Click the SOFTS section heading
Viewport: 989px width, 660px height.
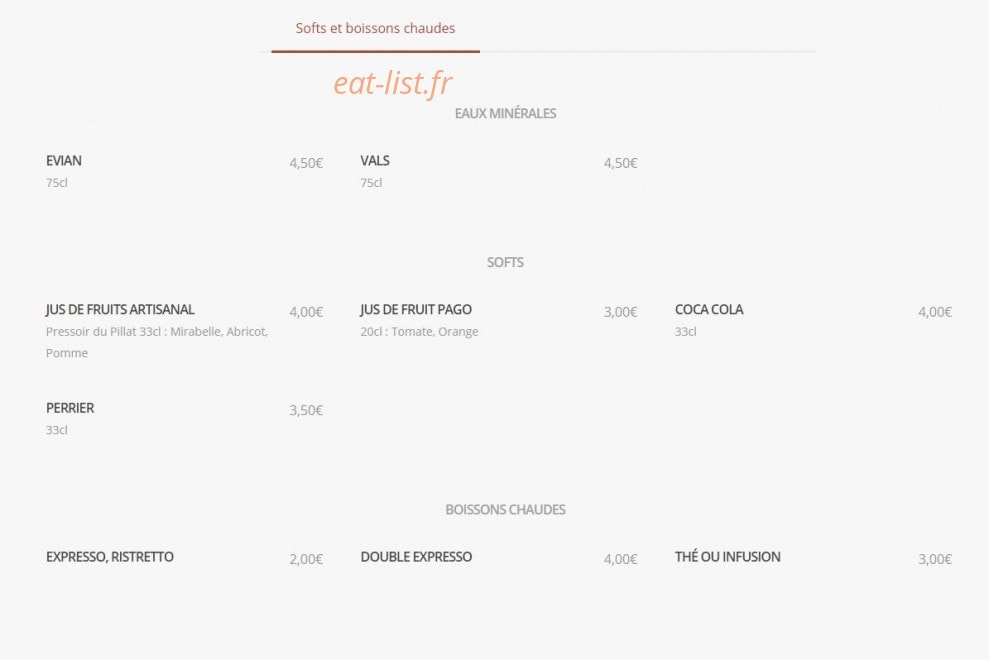click(505, 262)
